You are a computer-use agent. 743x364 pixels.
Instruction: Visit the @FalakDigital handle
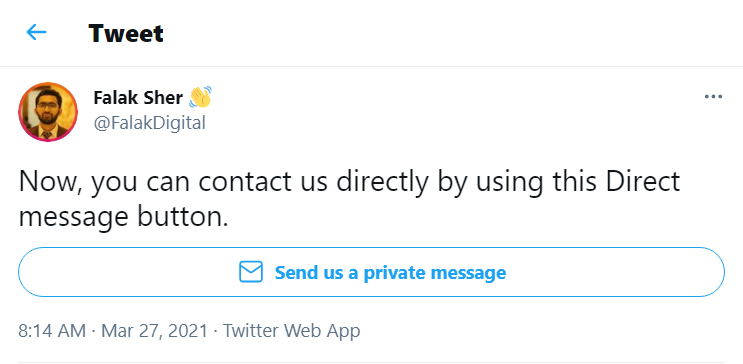[149, 123]
